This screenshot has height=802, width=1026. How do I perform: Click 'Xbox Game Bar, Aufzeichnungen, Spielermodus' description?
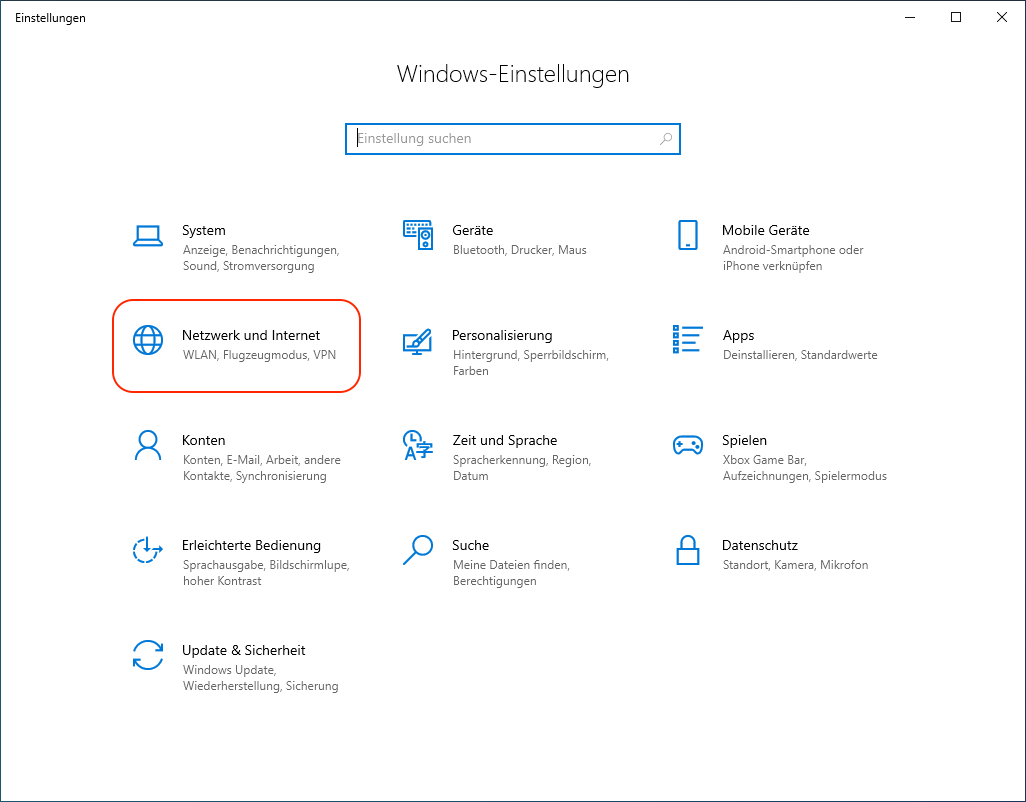click(804, 468)
